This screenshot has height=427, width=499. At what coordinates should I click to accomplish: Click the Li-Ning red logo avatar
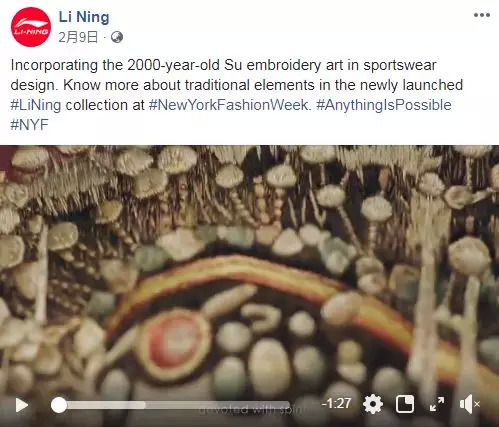(x=31, y=27)
